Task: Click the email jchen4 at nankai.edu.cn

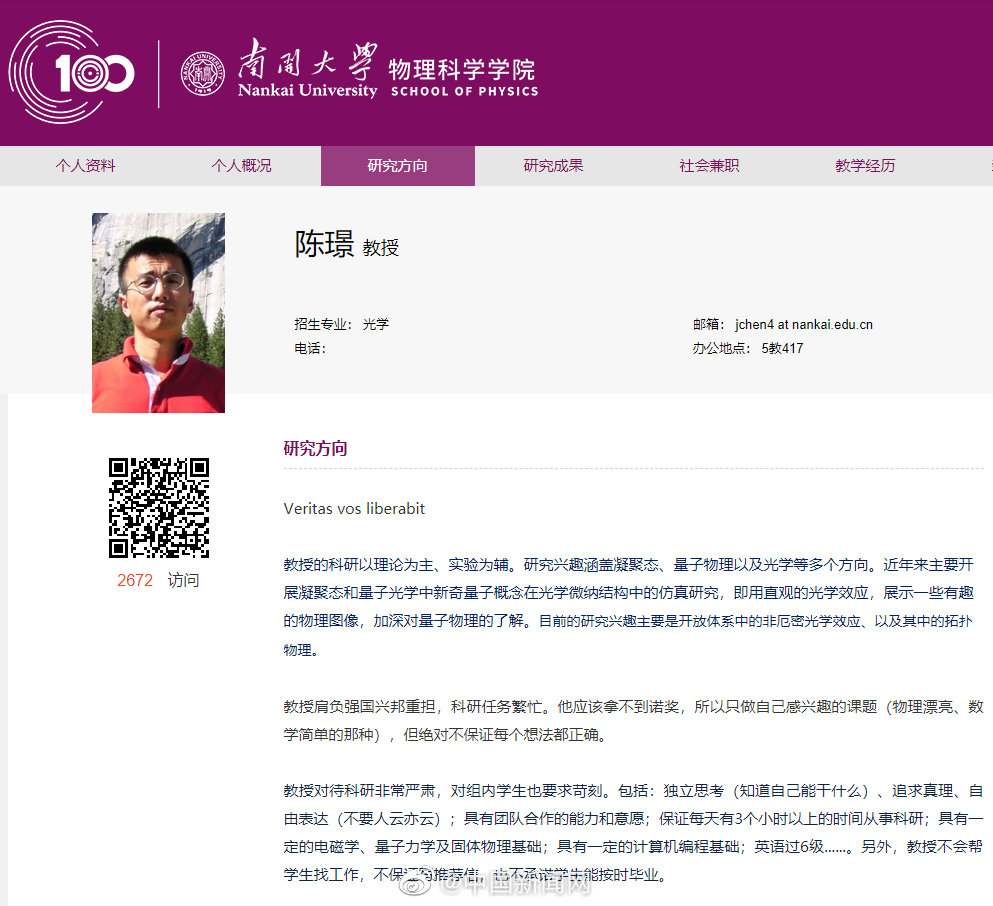Action: click(804, 325)
